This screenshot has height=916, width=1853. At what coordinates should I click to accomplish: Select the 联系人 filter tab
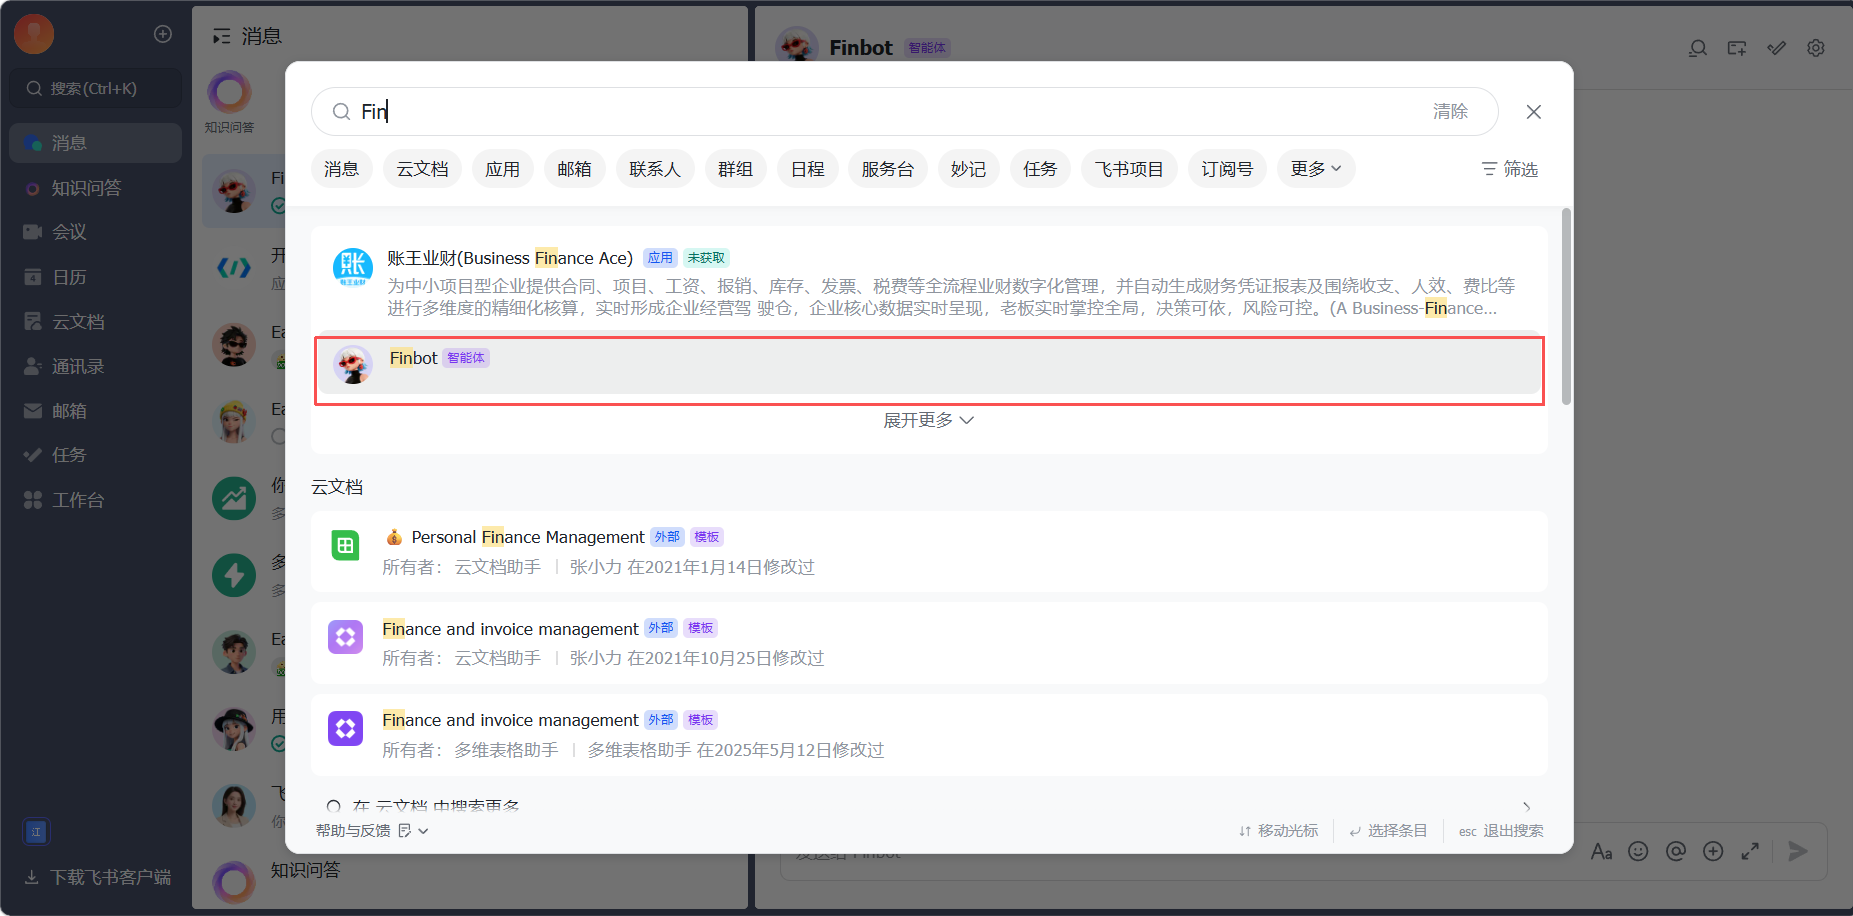coord(655,169)
